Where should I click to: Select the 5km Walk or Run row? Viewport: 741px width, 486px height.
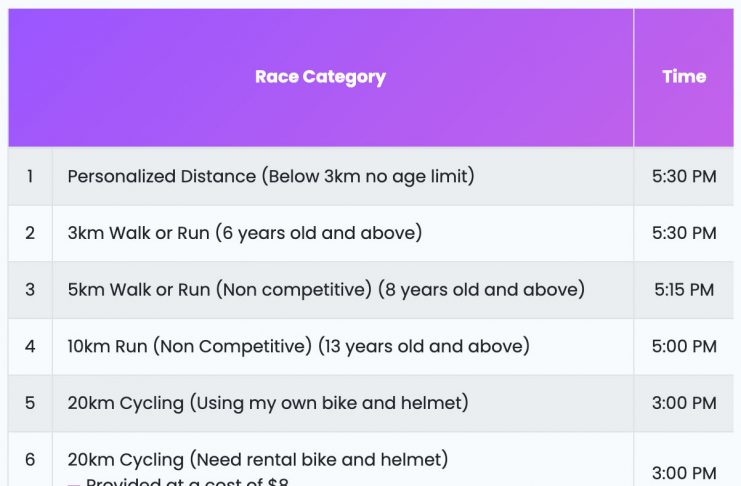pyautogui.click(x=370, y=290)
